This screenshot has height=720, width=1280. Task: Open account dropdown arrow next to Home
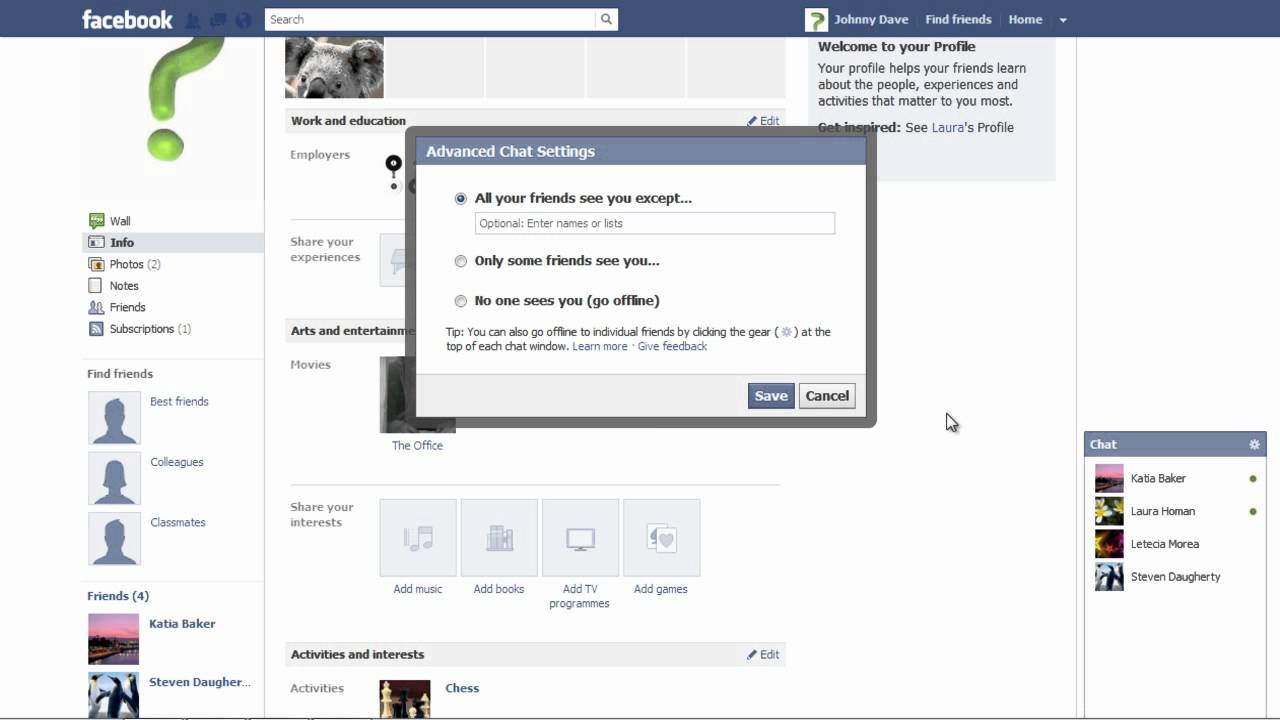pos(1063,20)
